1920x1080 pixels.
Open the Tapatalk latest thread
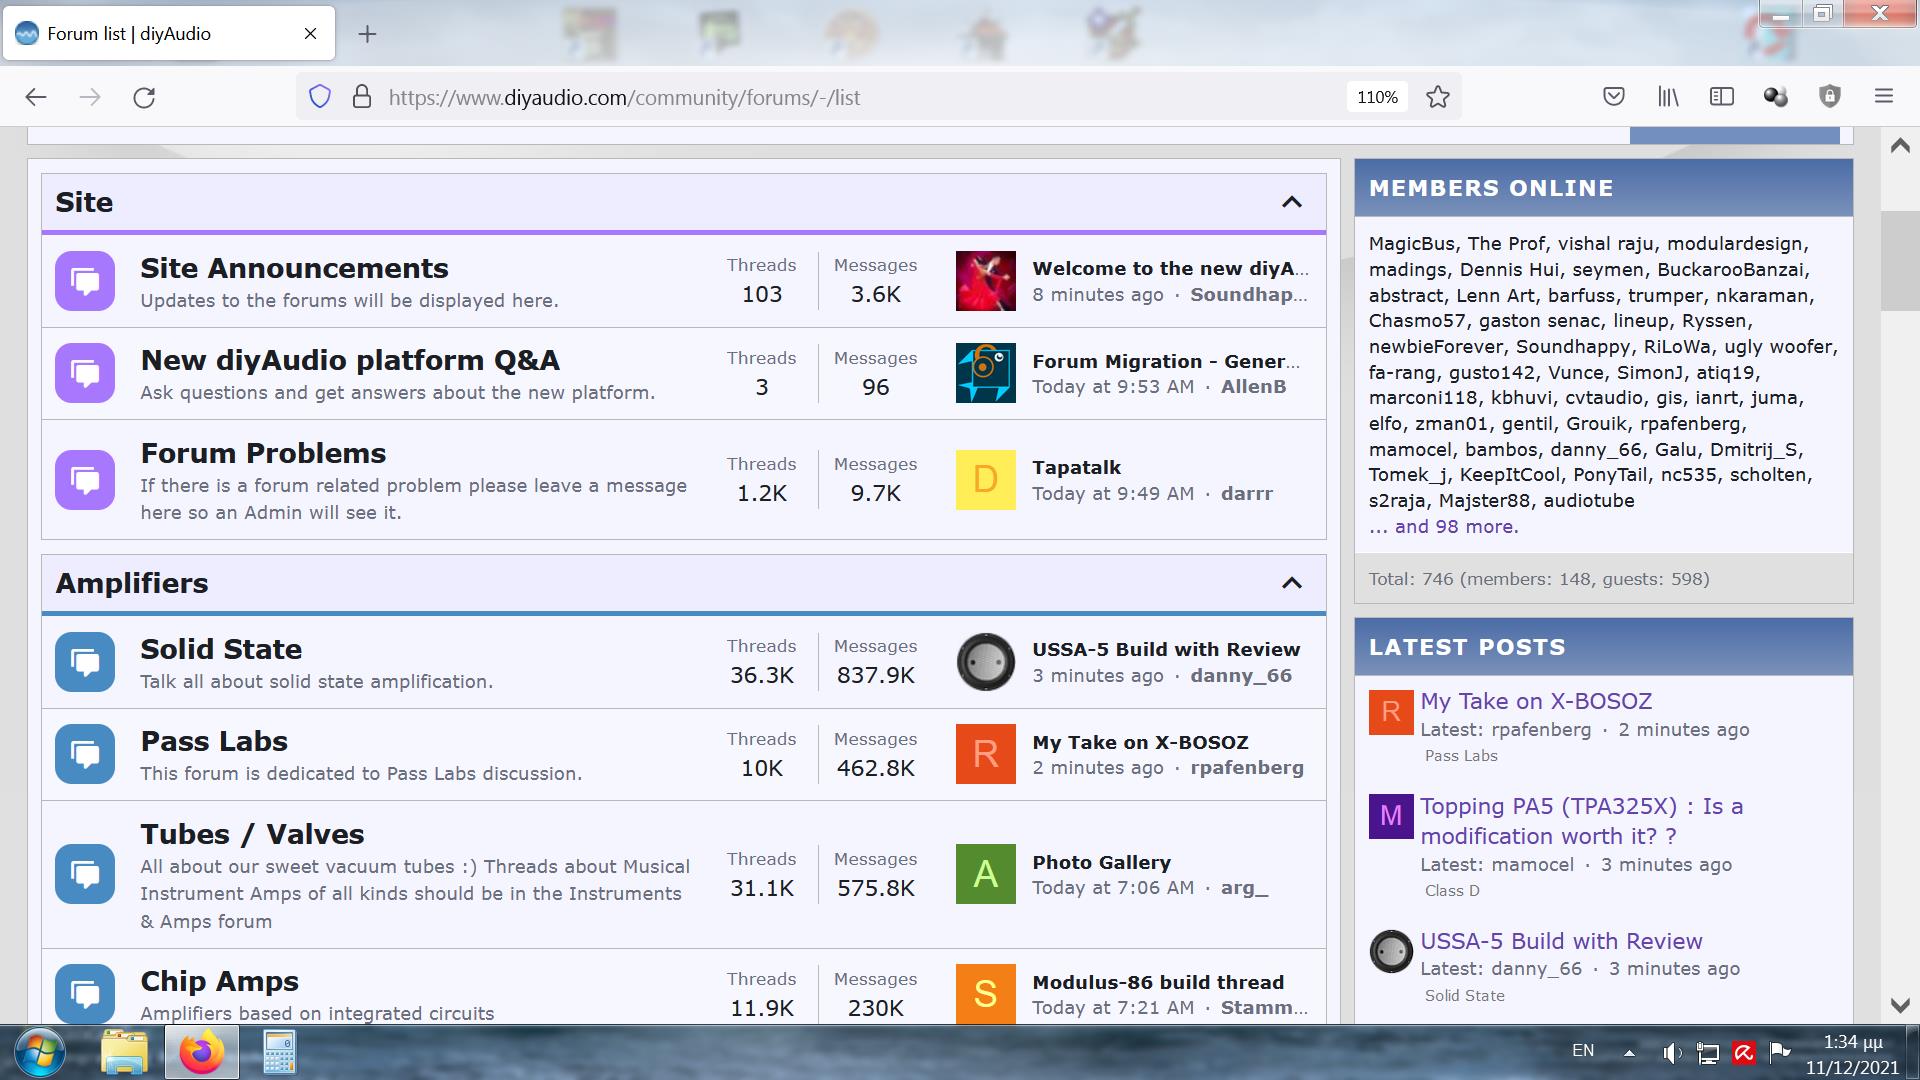tap(1076, 467)
